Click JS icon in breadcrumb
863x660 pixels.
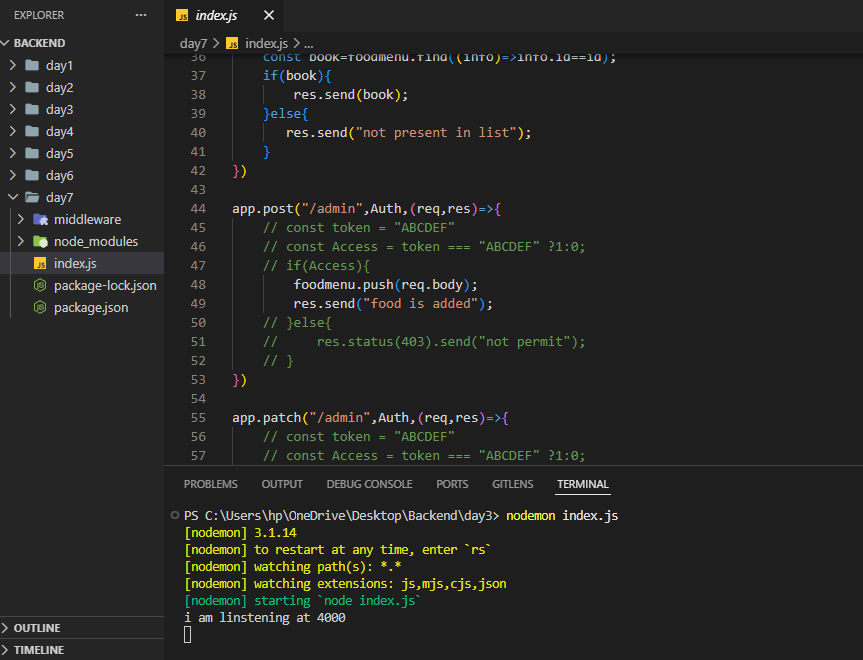(x=232, y=43)
